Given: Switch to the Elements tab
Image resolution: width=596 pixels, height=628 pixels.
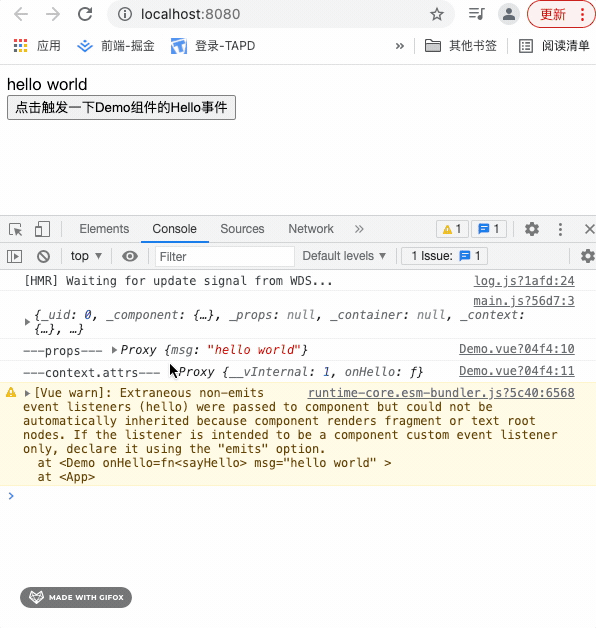Looking at the screenshot, I should pyautogui.click(x=104, y=229).
